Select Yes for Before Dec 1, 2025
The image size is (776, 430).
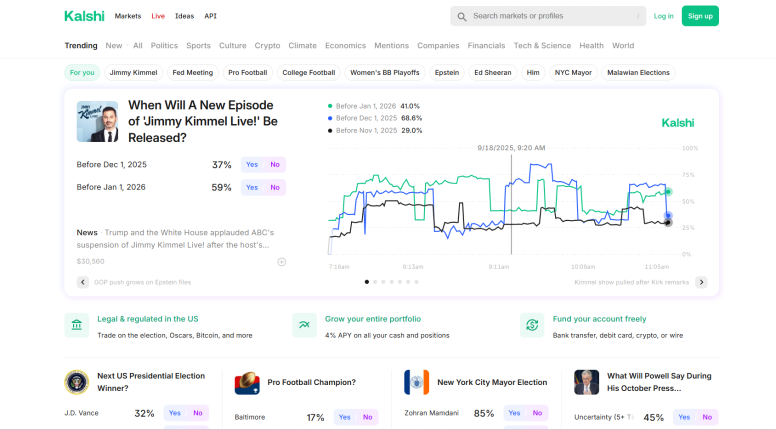pyautogui.click(x=252, y=165)
